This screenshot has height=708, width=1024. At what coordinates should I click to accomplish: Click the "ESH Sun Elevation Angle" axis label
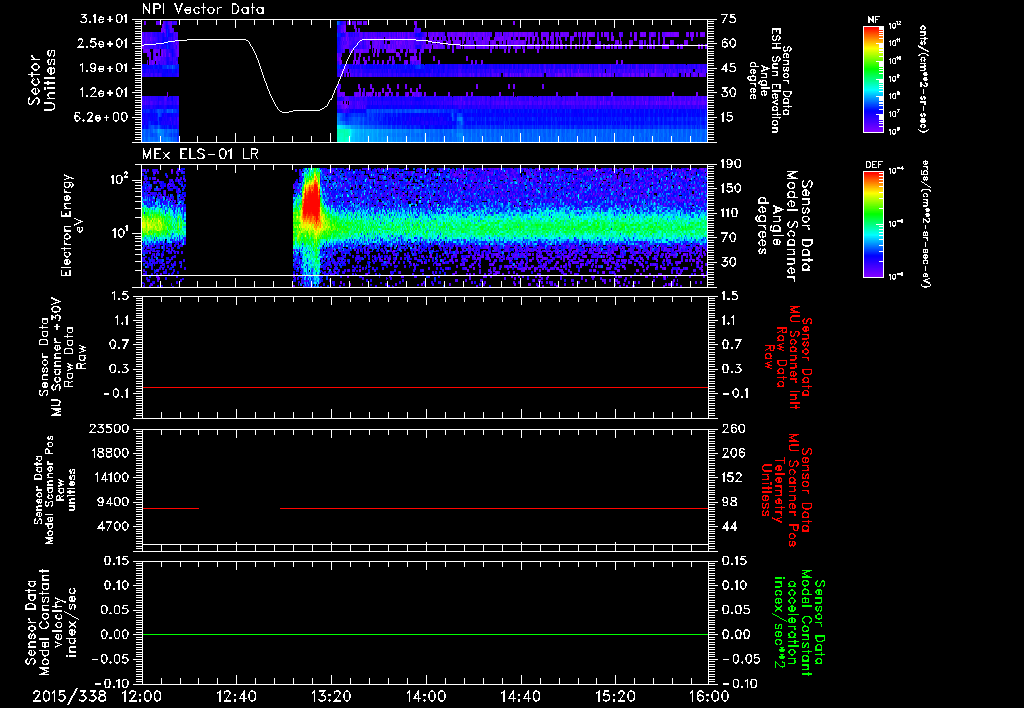tap(770, 80)
